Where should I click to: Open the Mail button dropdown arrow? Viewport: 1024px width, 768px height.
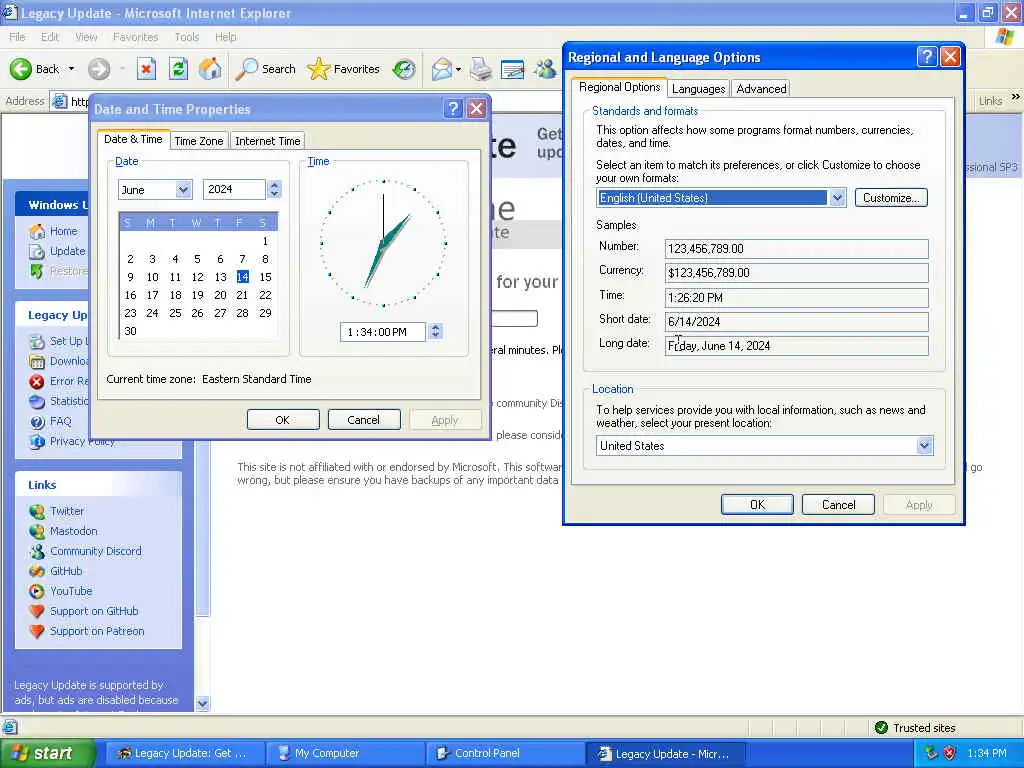point(458,69)
